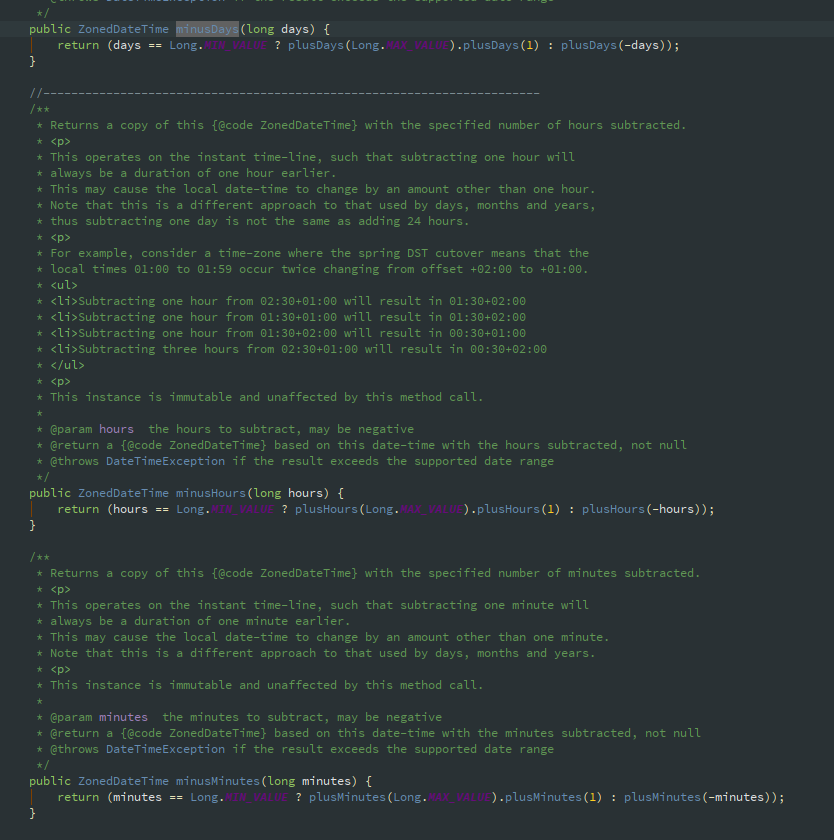Click the plusMinutes(1) call
This screenshot has height=840, width=834.
(553, 797)
